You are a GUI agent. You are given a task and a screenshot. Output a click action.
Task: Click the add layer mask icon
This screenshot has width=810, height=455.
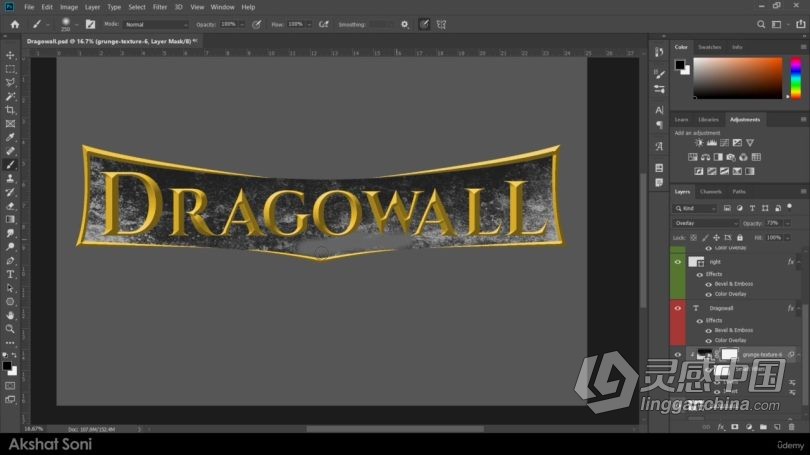(x=735, y=427)
